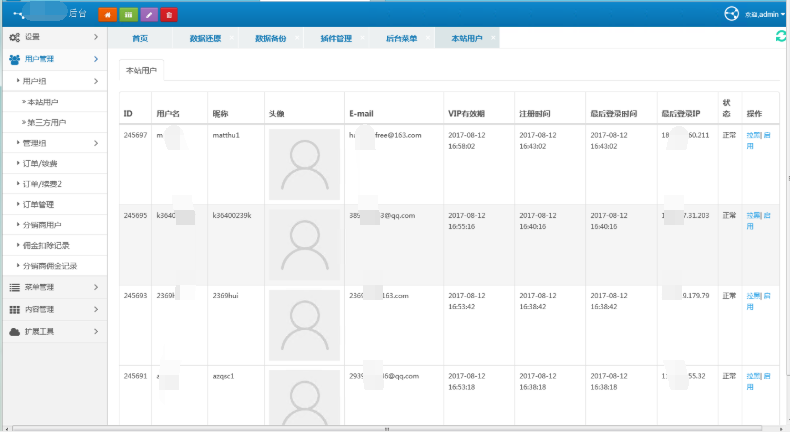Viewport: 790px width, 432px height.
Task: Open 第三方用户 in the sidebar
Action: pyautogui.click(x=47, y=122)
